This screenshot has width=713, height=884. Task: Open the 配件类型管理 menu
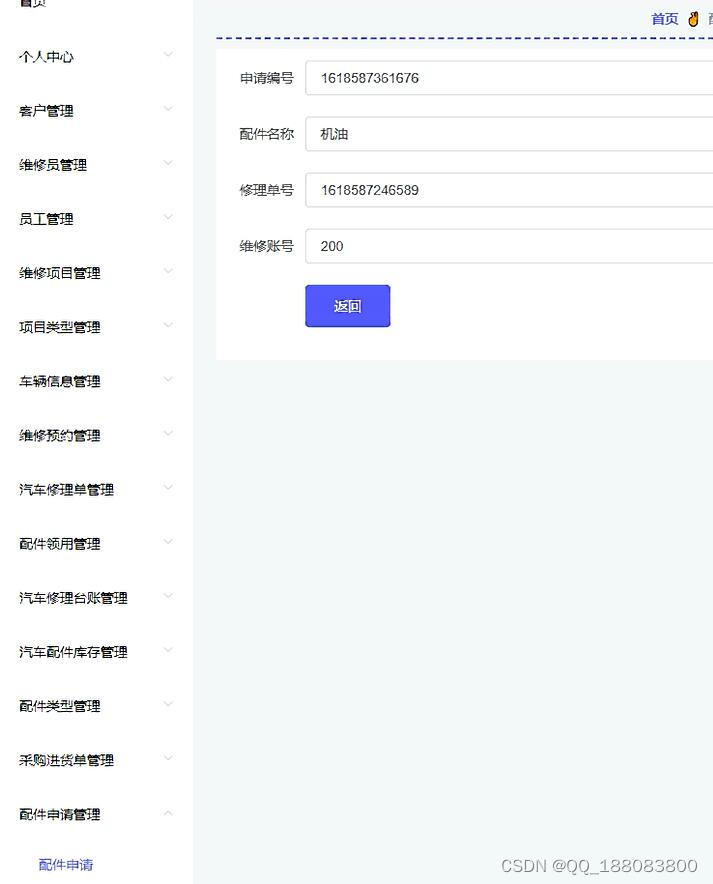(60, 706)
